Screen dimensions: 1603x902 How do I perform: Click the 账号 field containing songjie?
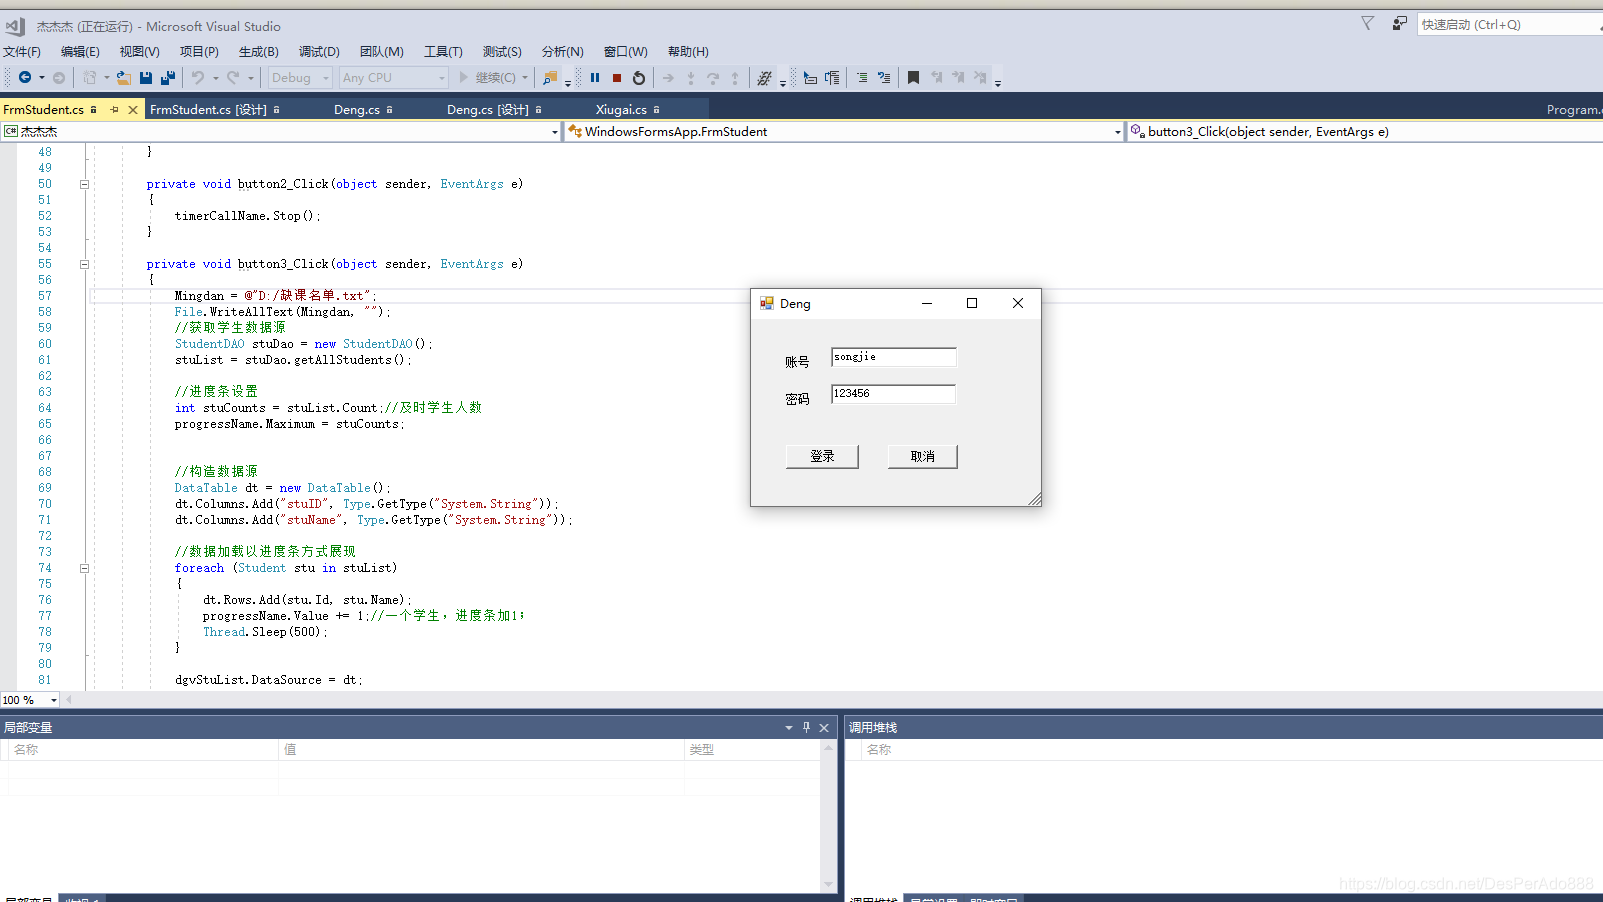[894, 357]
